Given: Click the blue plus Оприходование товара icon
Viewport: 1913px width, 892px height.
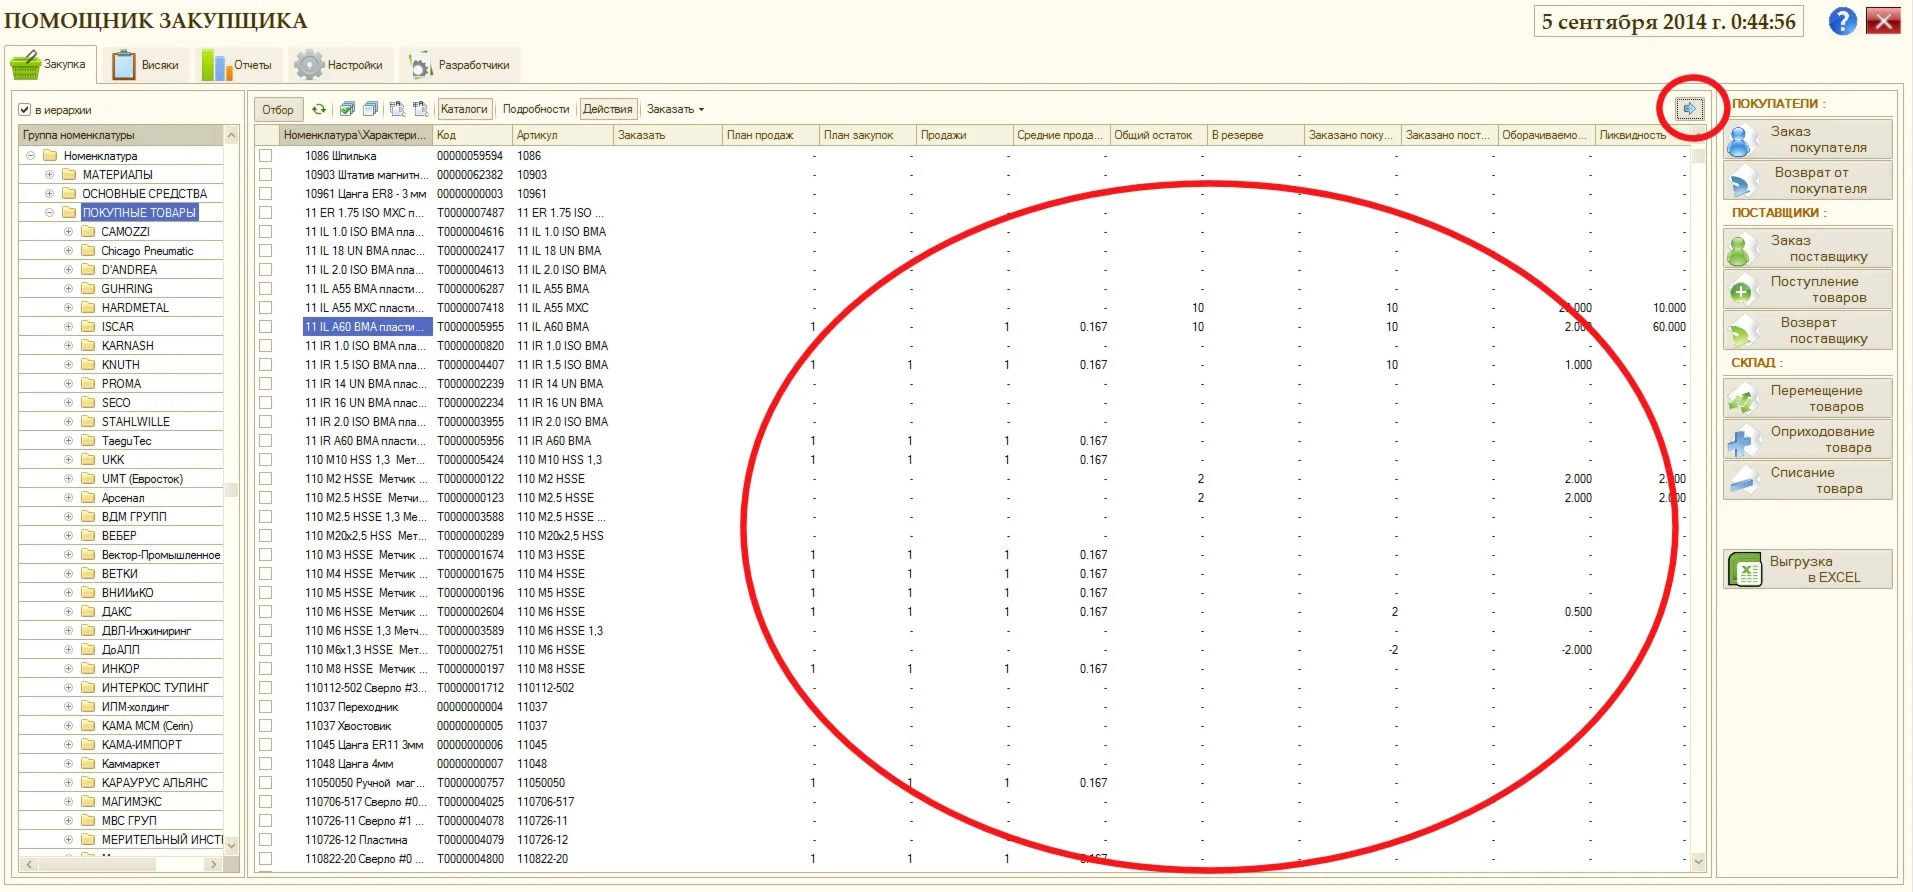Looking at the screenshot, I should click(x=1741, y=440).
